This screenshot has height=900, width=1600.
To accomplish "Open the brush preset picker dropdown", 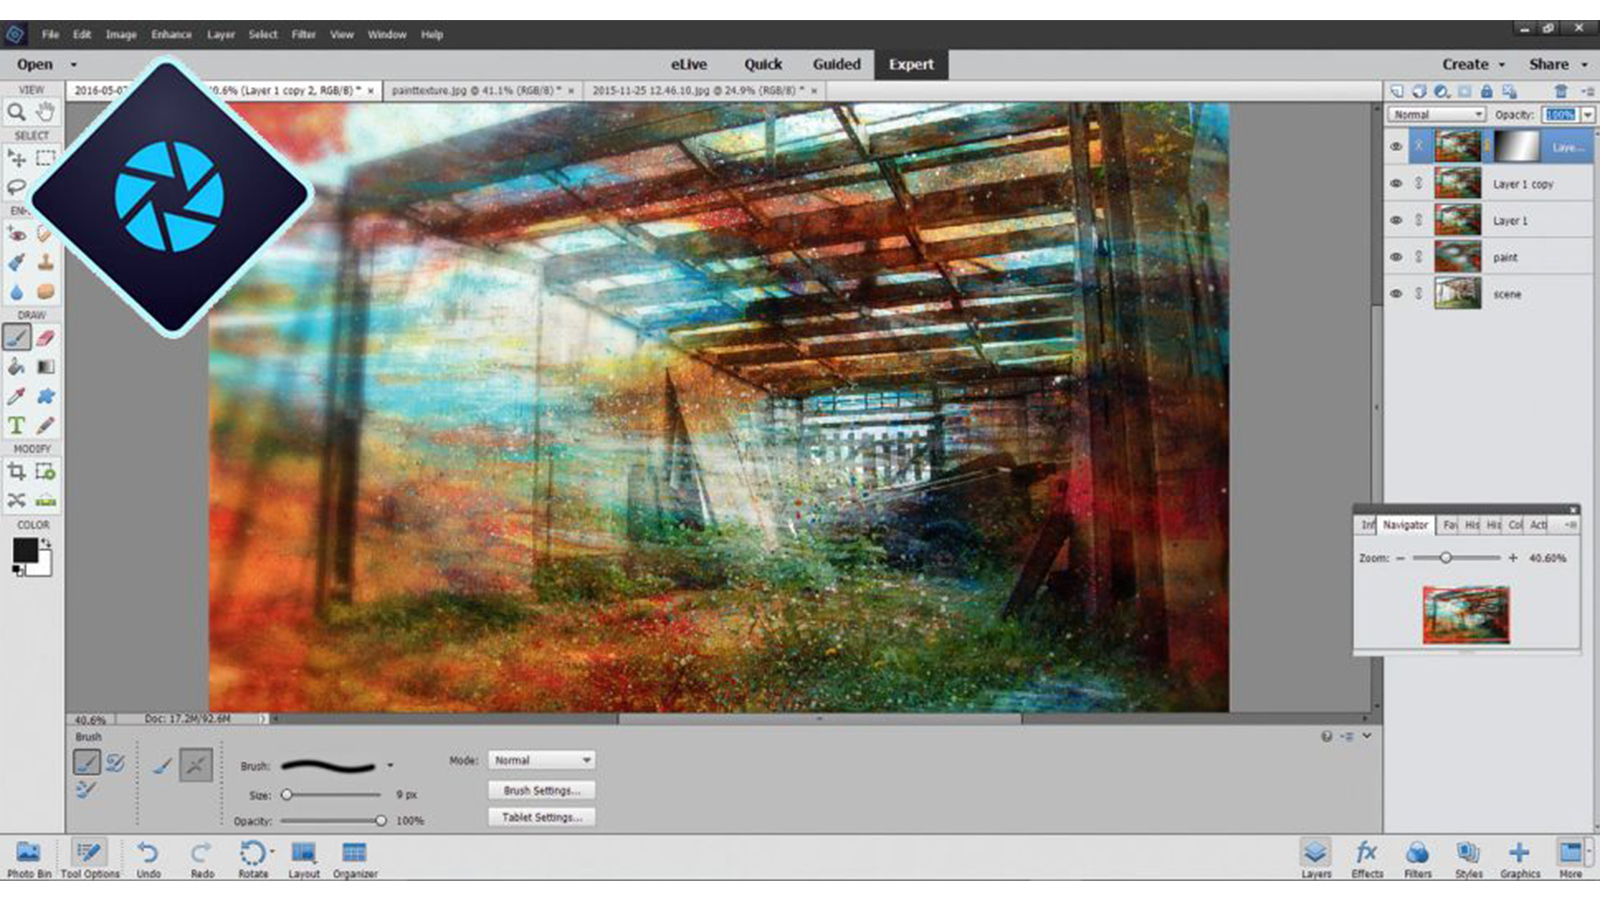I will [390, 766].
